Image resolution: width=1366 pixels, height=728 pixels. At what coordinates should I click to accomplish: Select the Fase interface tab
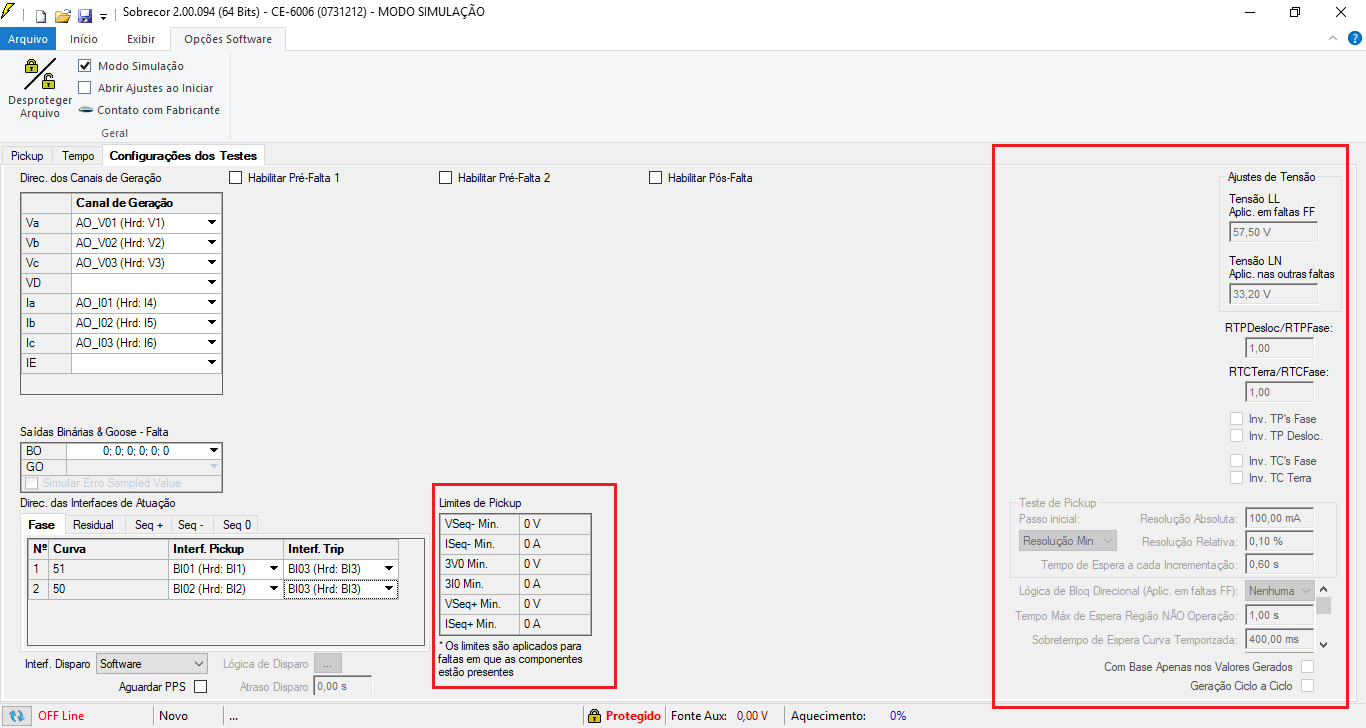tap(42, 525)
